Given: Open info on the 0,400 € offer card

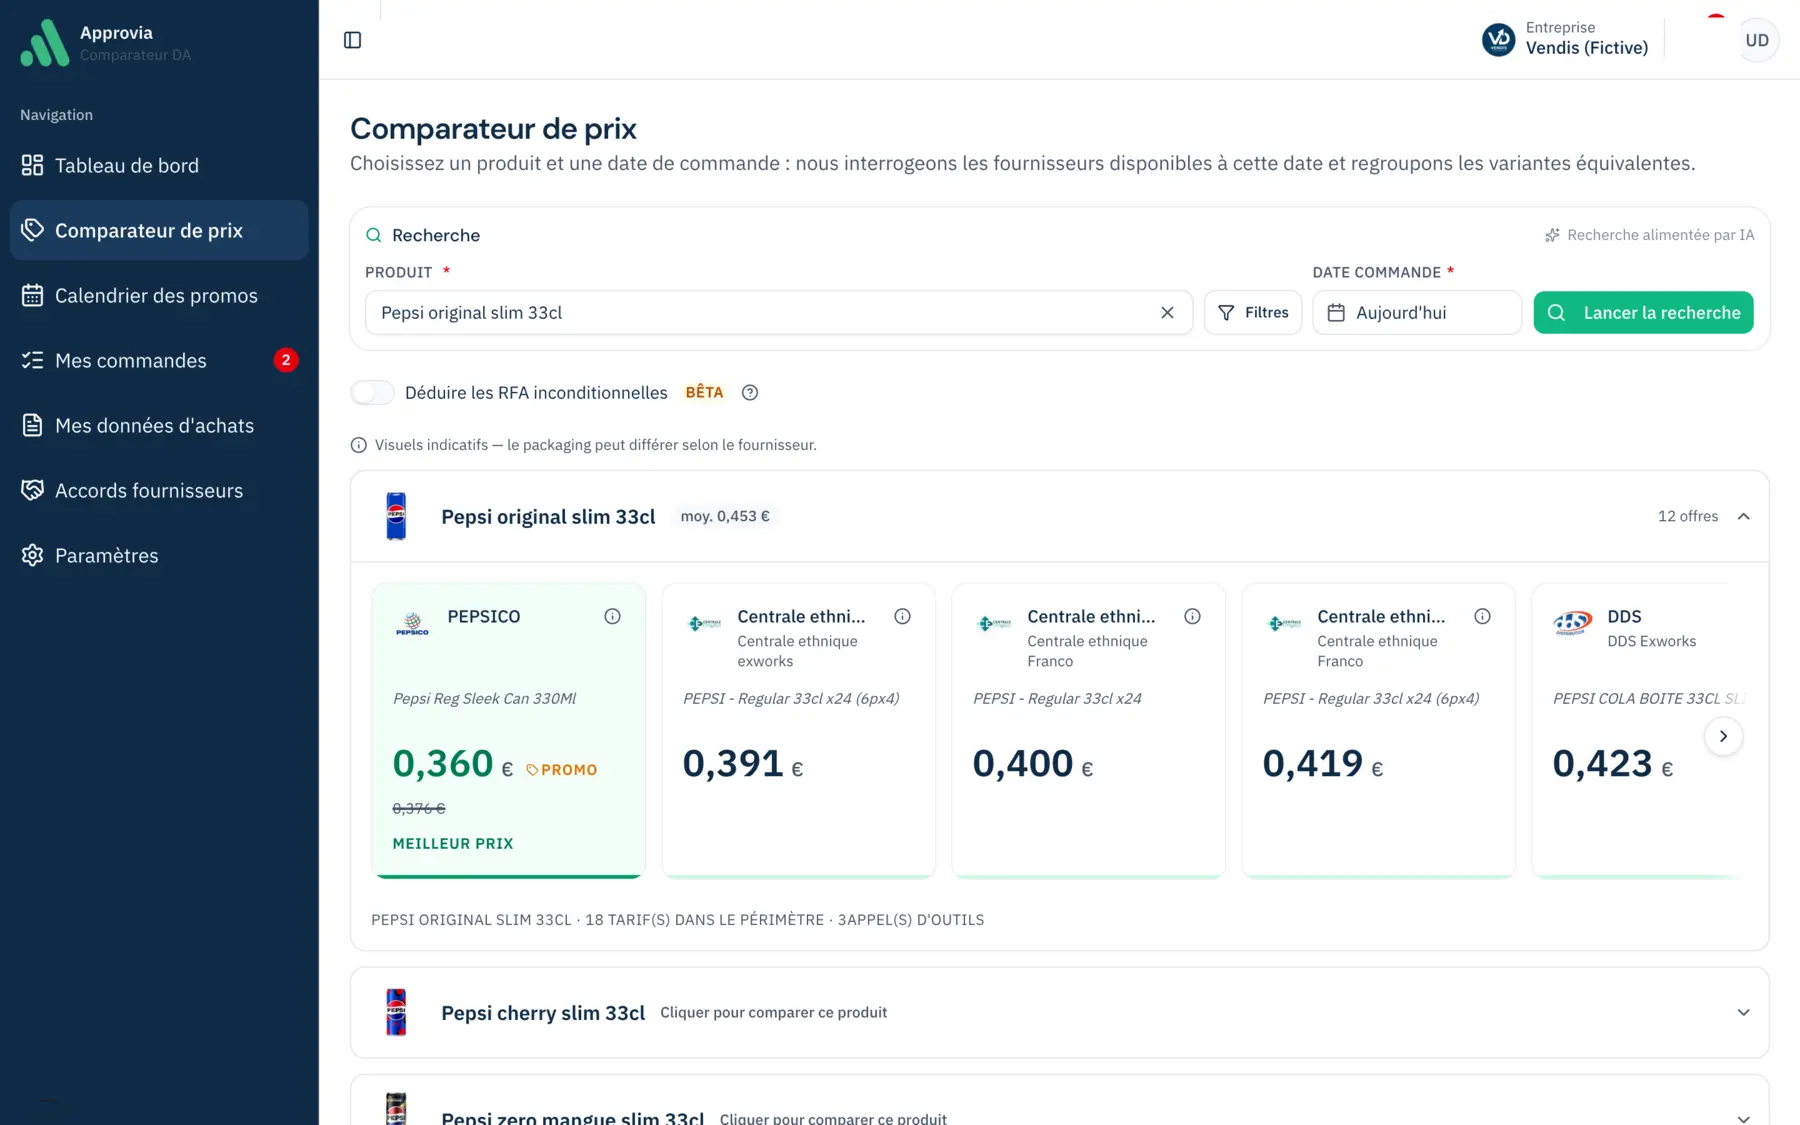Looking at the screenshot, I should point(1192,616).
